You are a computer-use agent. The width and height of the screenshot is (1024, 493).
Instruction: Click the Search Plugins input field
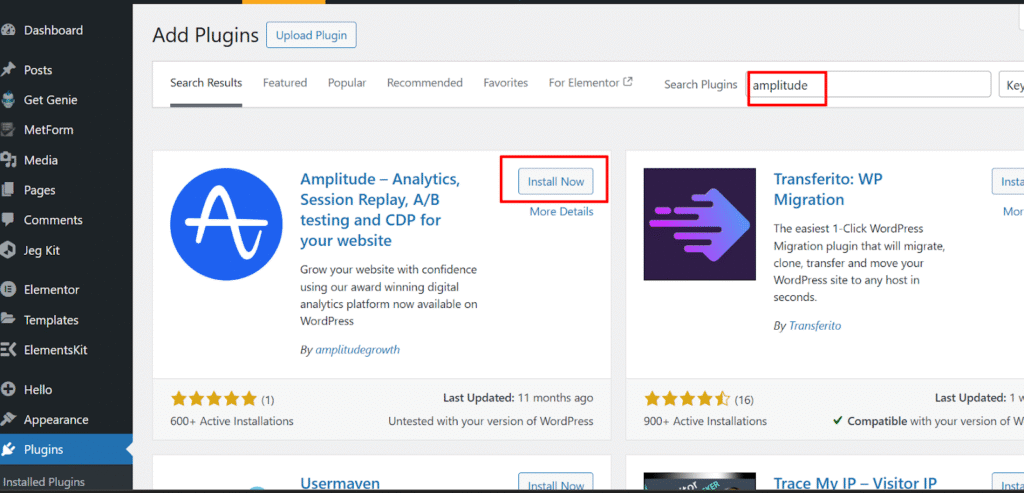click(x=870, y=85)
